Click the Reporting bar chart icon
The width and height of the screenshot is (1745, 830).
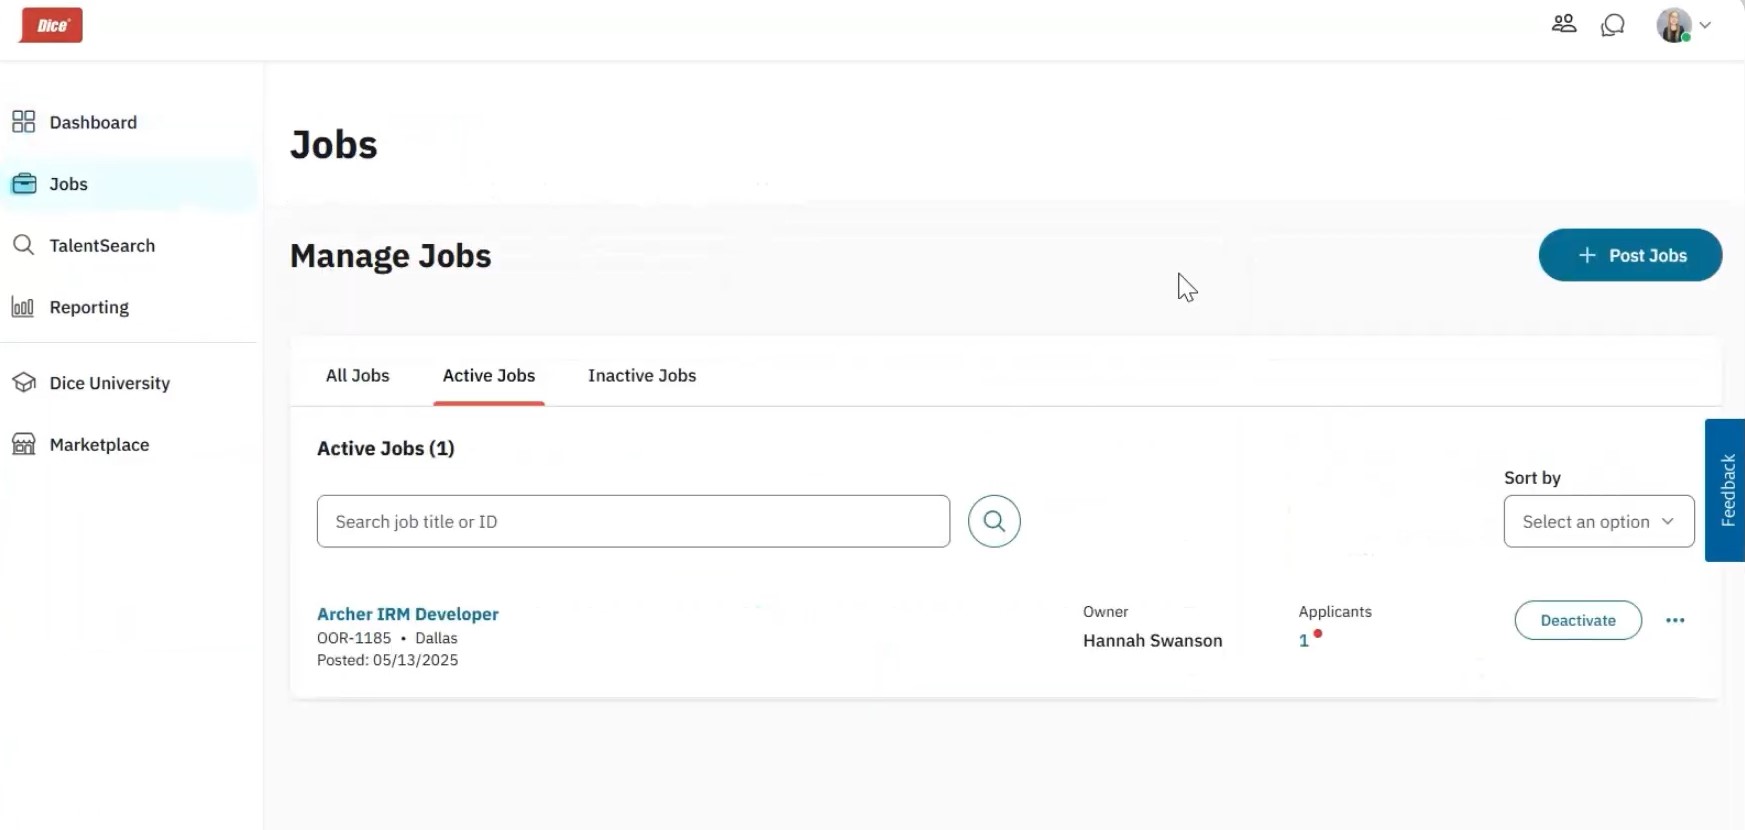click(x=23, y=307)
